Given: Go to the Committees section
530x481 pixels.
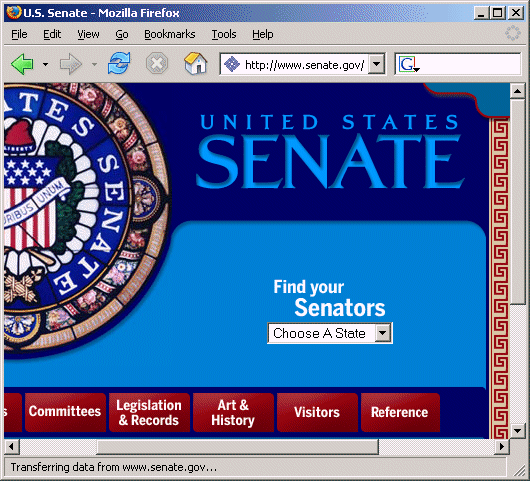Looking at the screenshot, I should click(x=65, y=412).
